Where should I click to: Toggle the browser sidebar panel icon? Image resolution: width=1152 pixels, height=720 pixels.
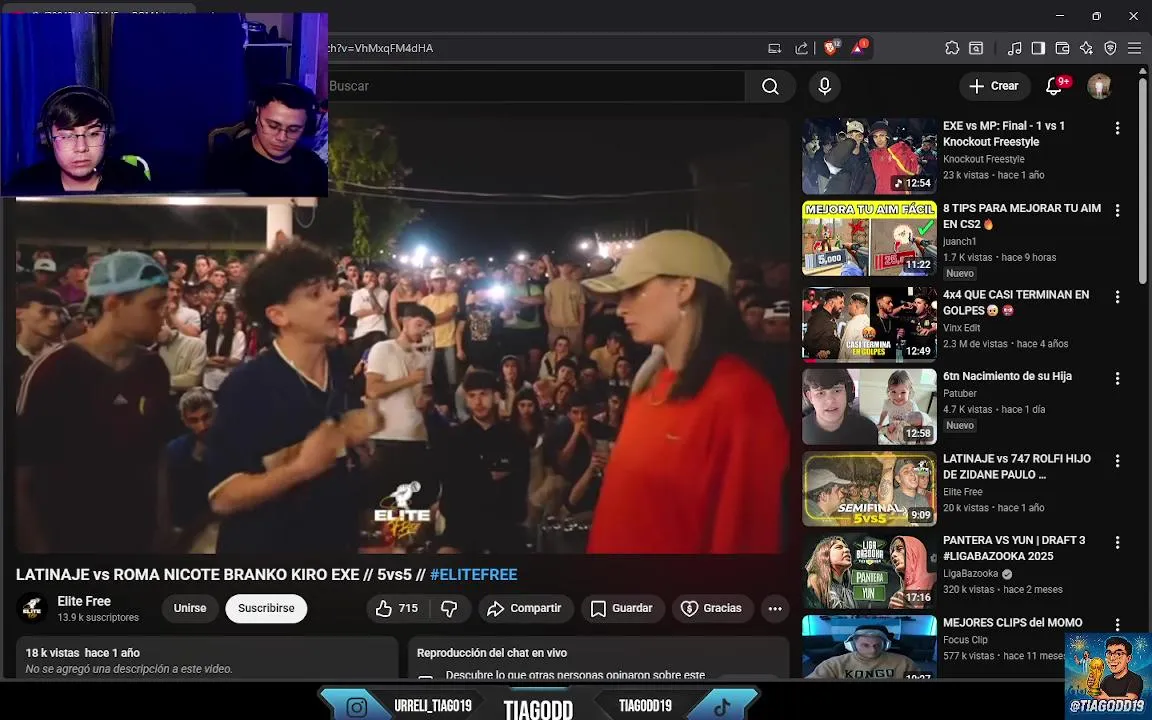[1038, 48]
